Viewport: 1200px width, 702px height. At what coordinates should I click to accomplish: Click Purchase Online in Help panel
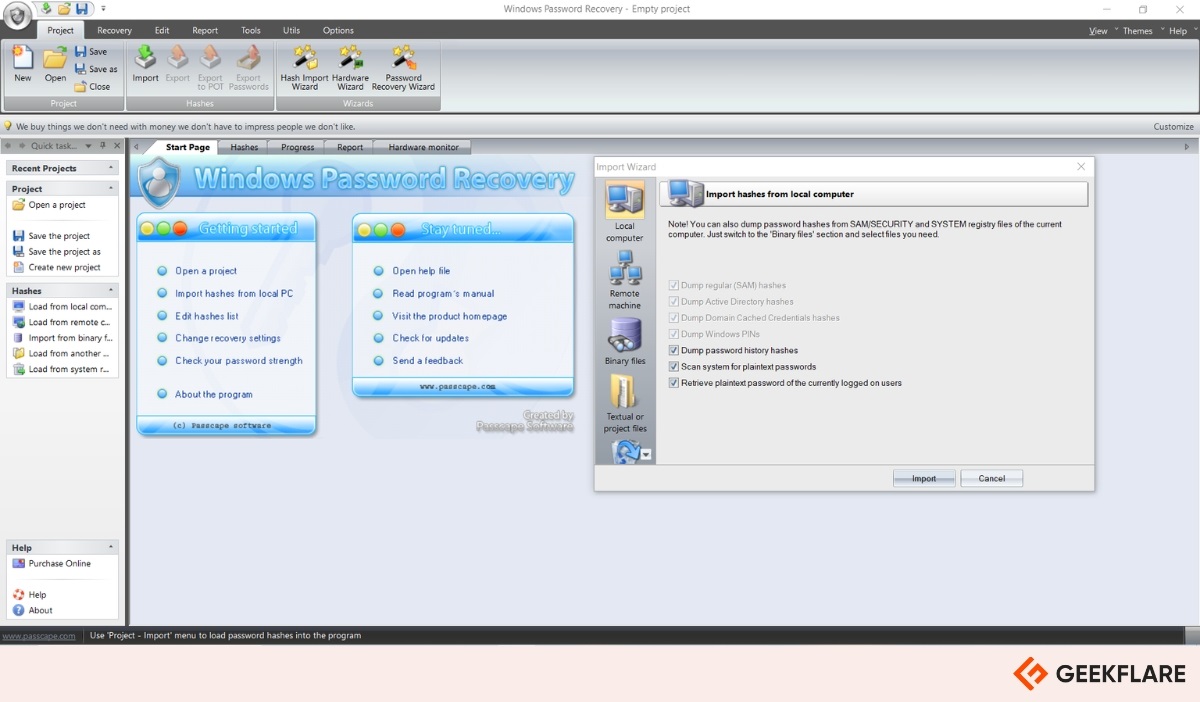[52, 563]
